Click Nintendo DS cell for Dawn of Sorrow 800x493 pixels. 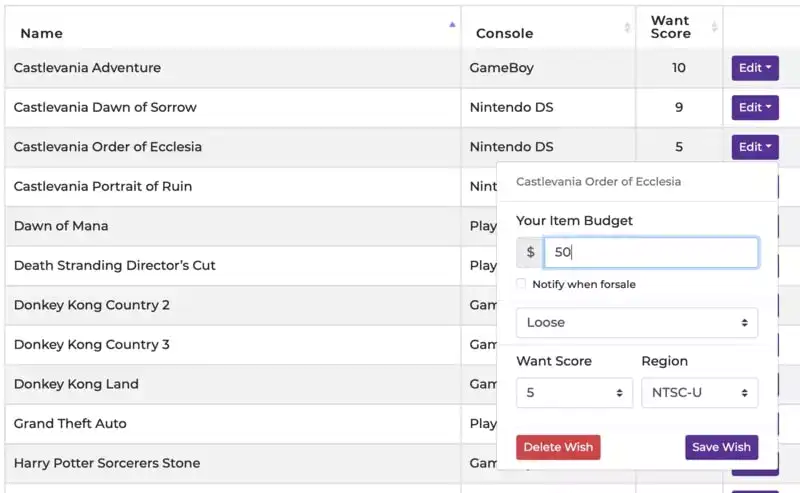[x=548, y=107]
